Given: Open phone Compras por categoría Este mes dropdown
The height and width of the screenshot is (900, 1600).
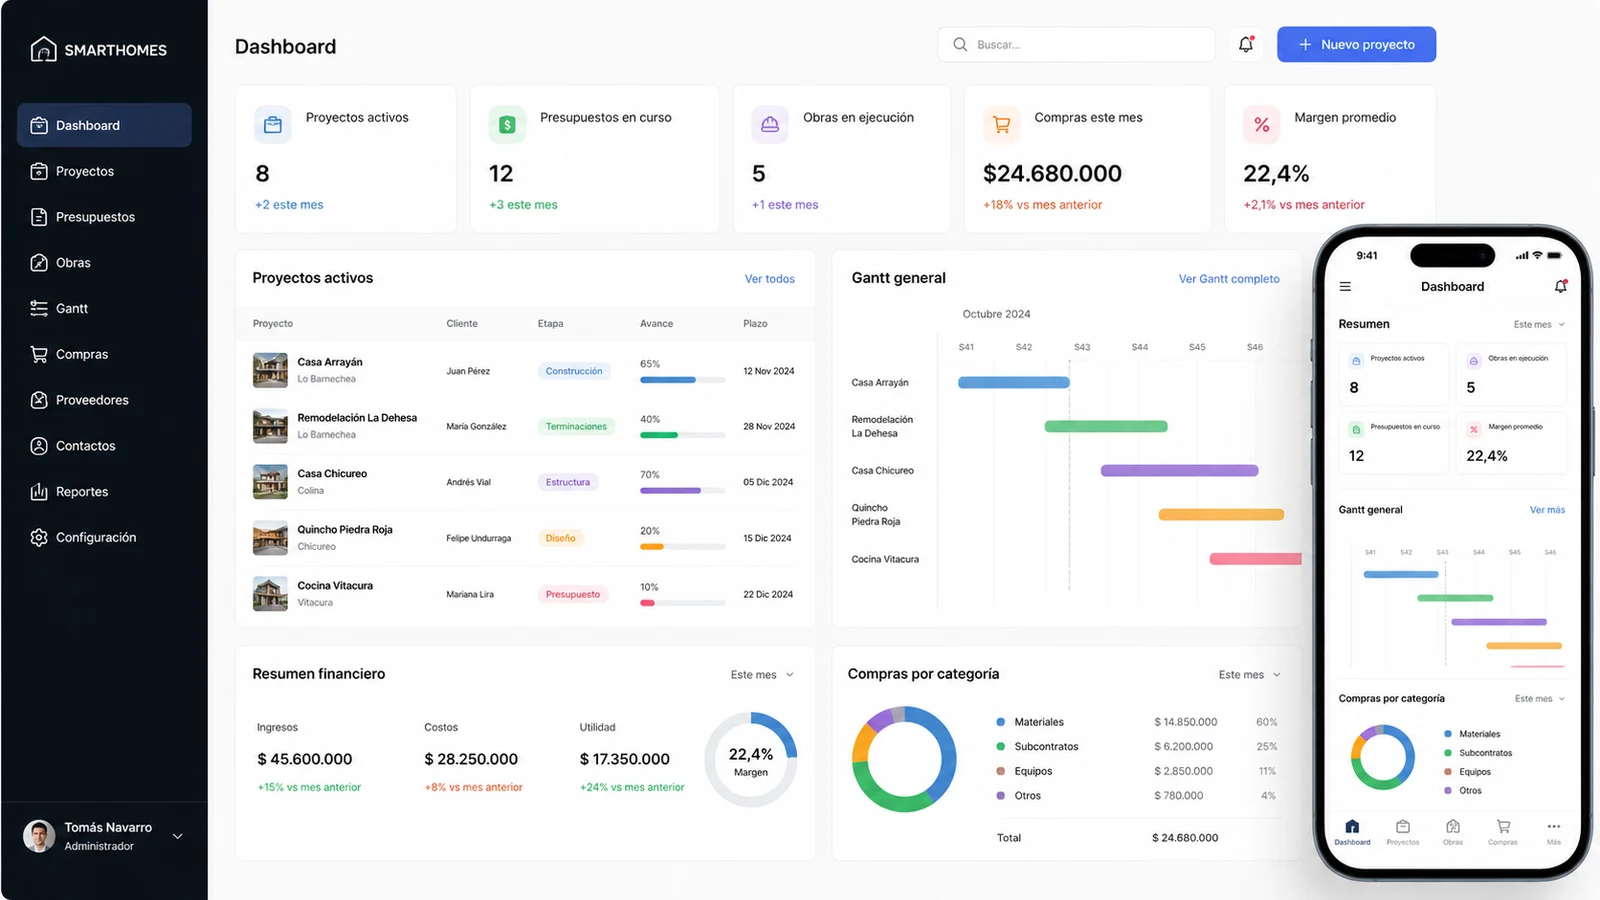Looking at the screenshot, I should point(1540,699).
